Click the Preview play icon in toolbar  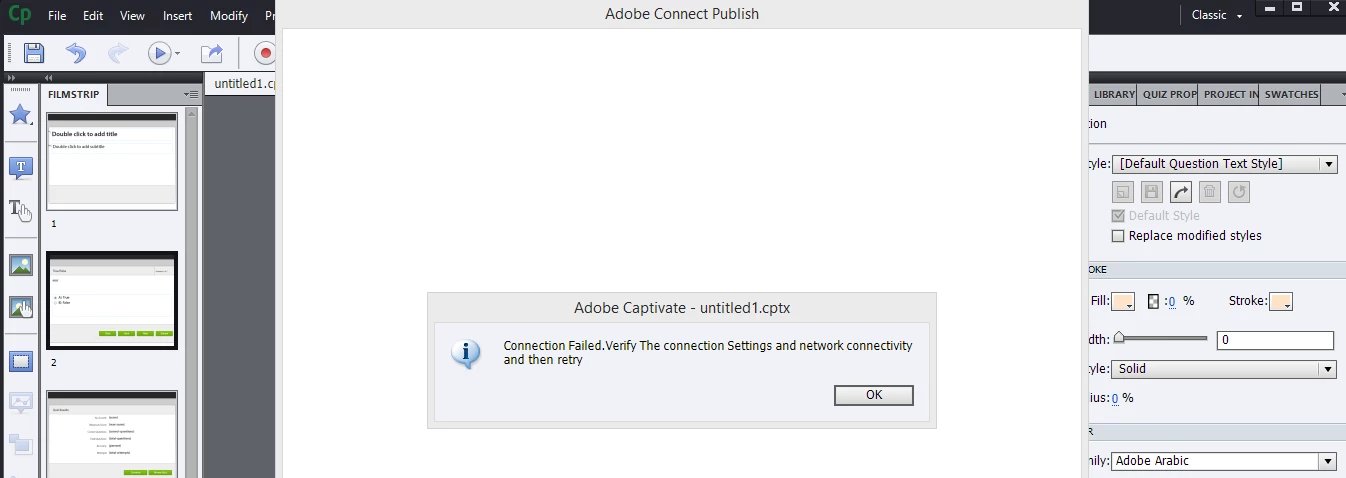tap(159, 53)
